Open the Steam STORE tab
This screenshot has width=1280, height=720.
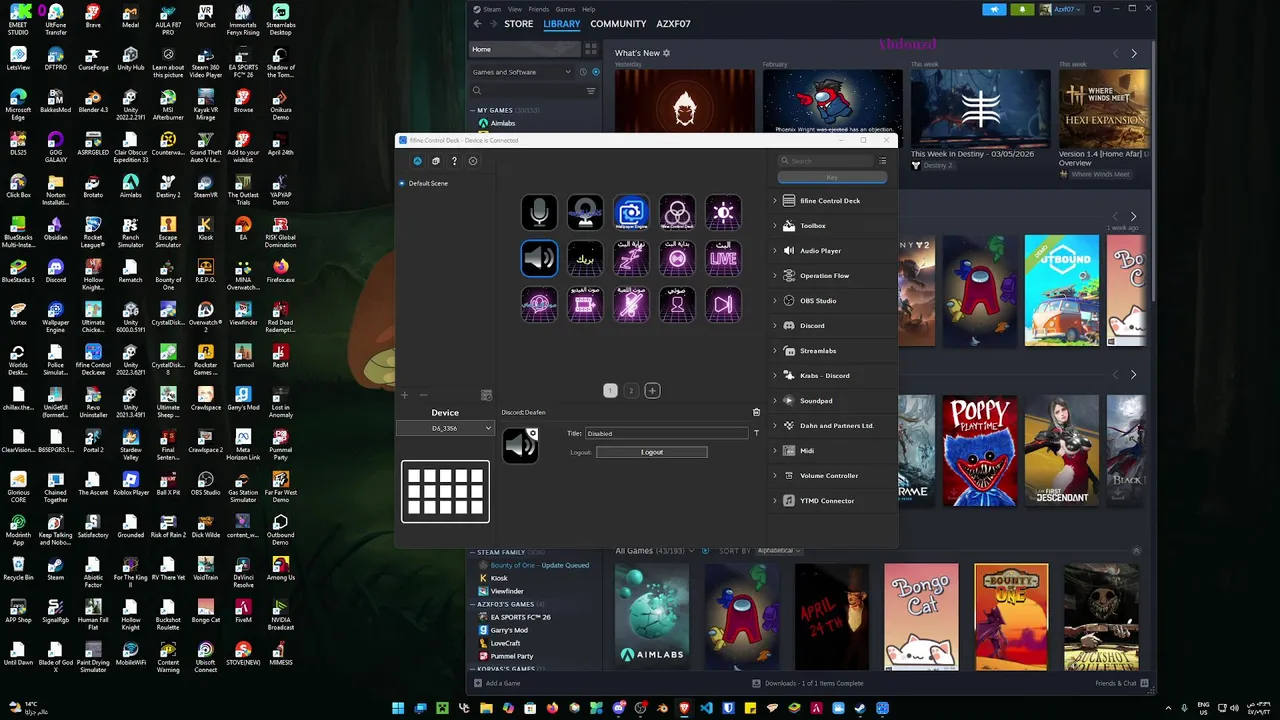[518, 24]
